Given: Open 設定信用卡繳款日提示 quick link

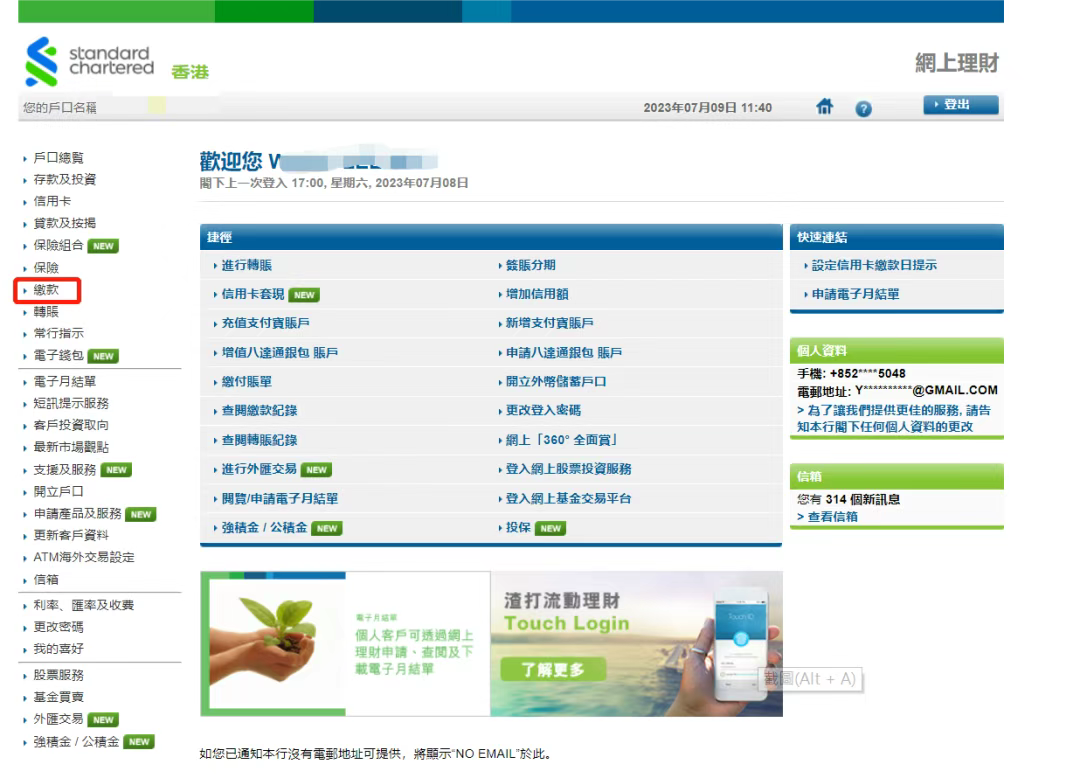Looking at the screenshot, I should 874,265.
